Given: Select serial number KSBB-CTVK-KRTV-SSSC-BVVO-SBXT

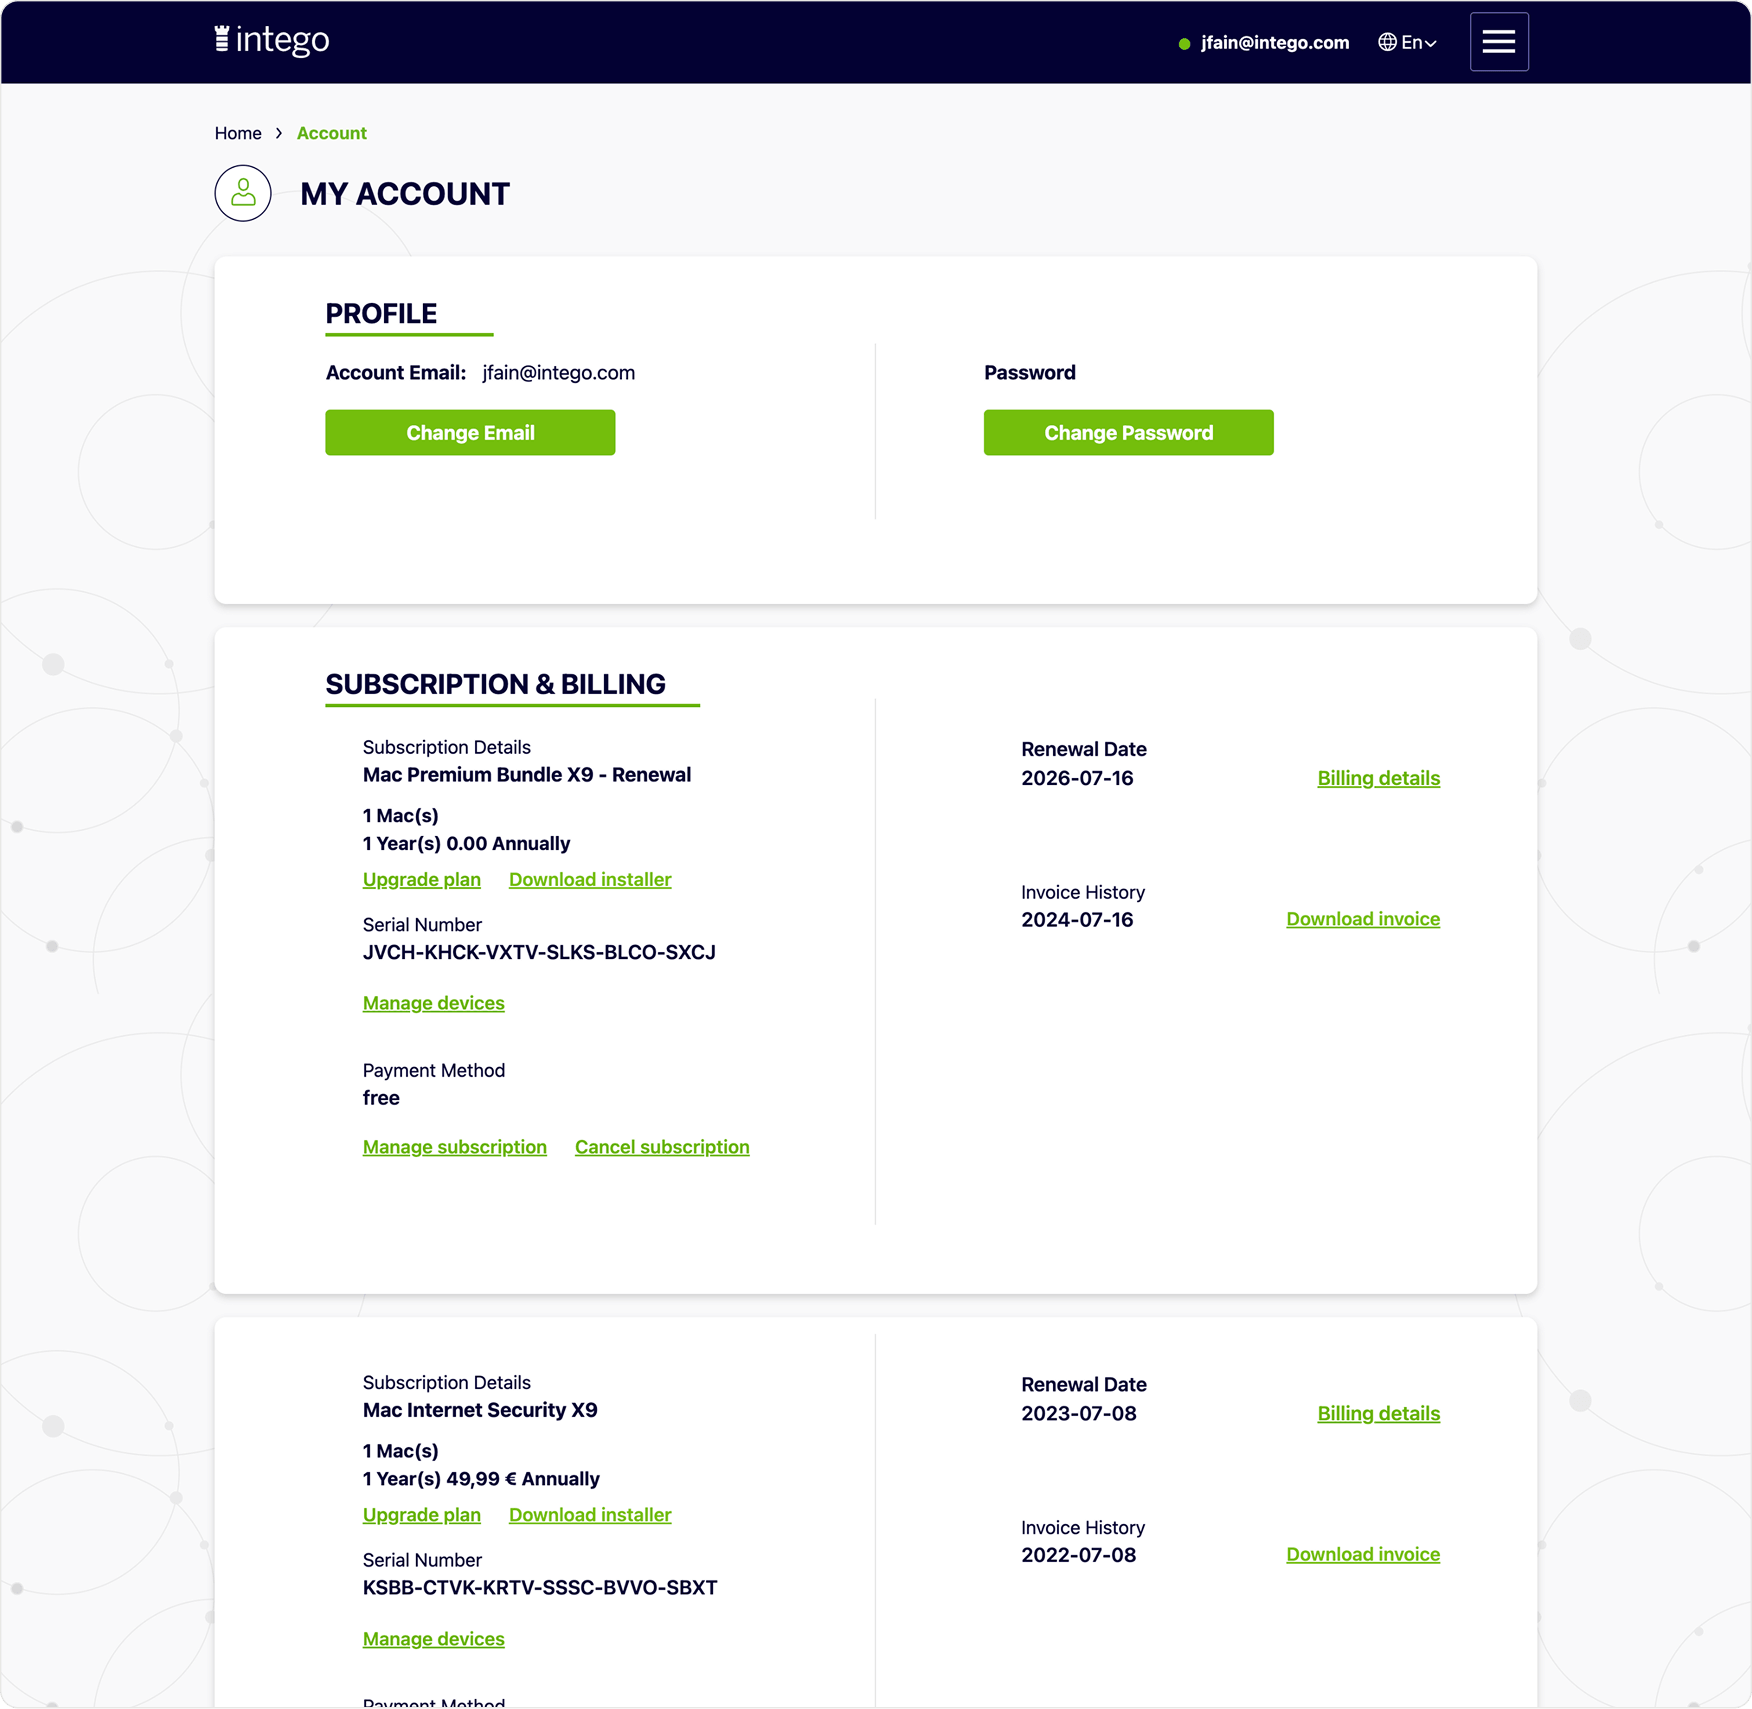Looking at the screenshot, I should 540,1587.
